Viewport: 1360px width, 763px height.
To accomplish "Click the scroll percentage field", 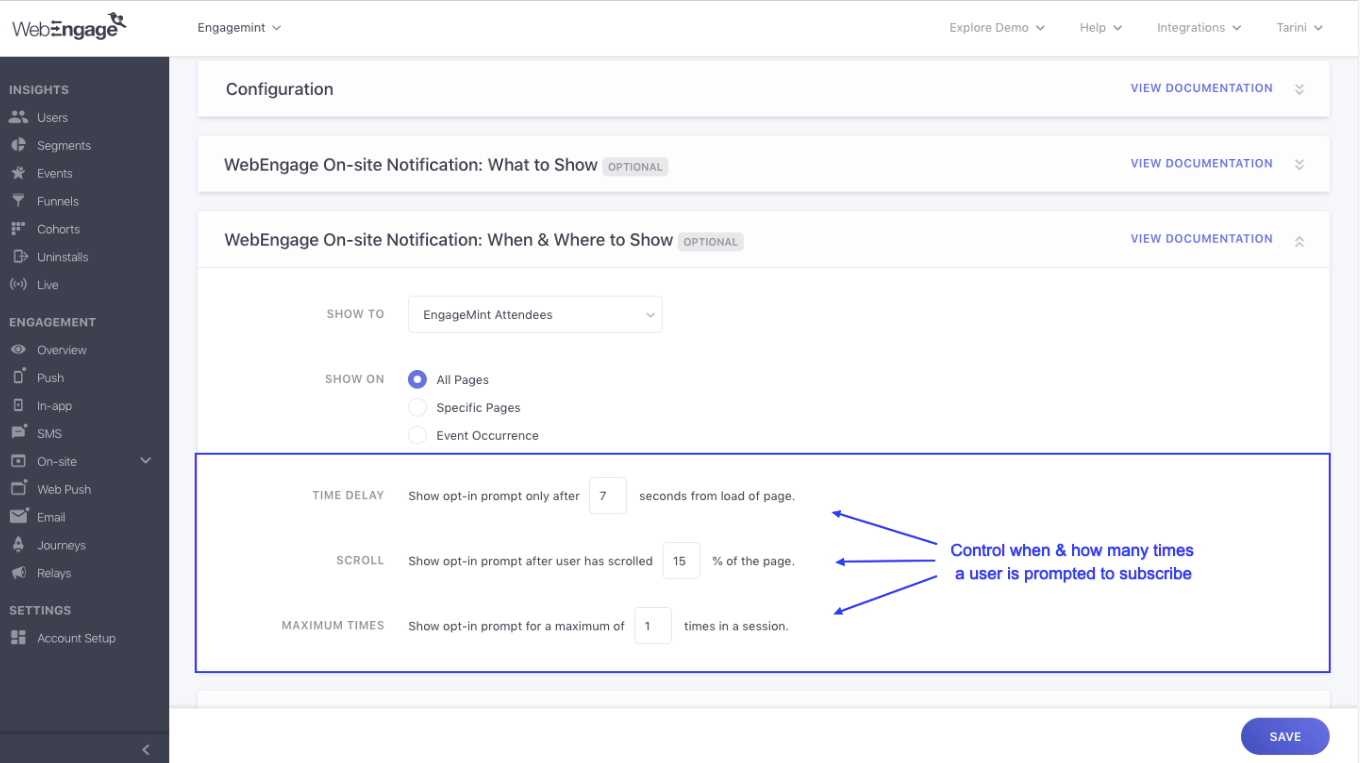I will pos(681,561).
